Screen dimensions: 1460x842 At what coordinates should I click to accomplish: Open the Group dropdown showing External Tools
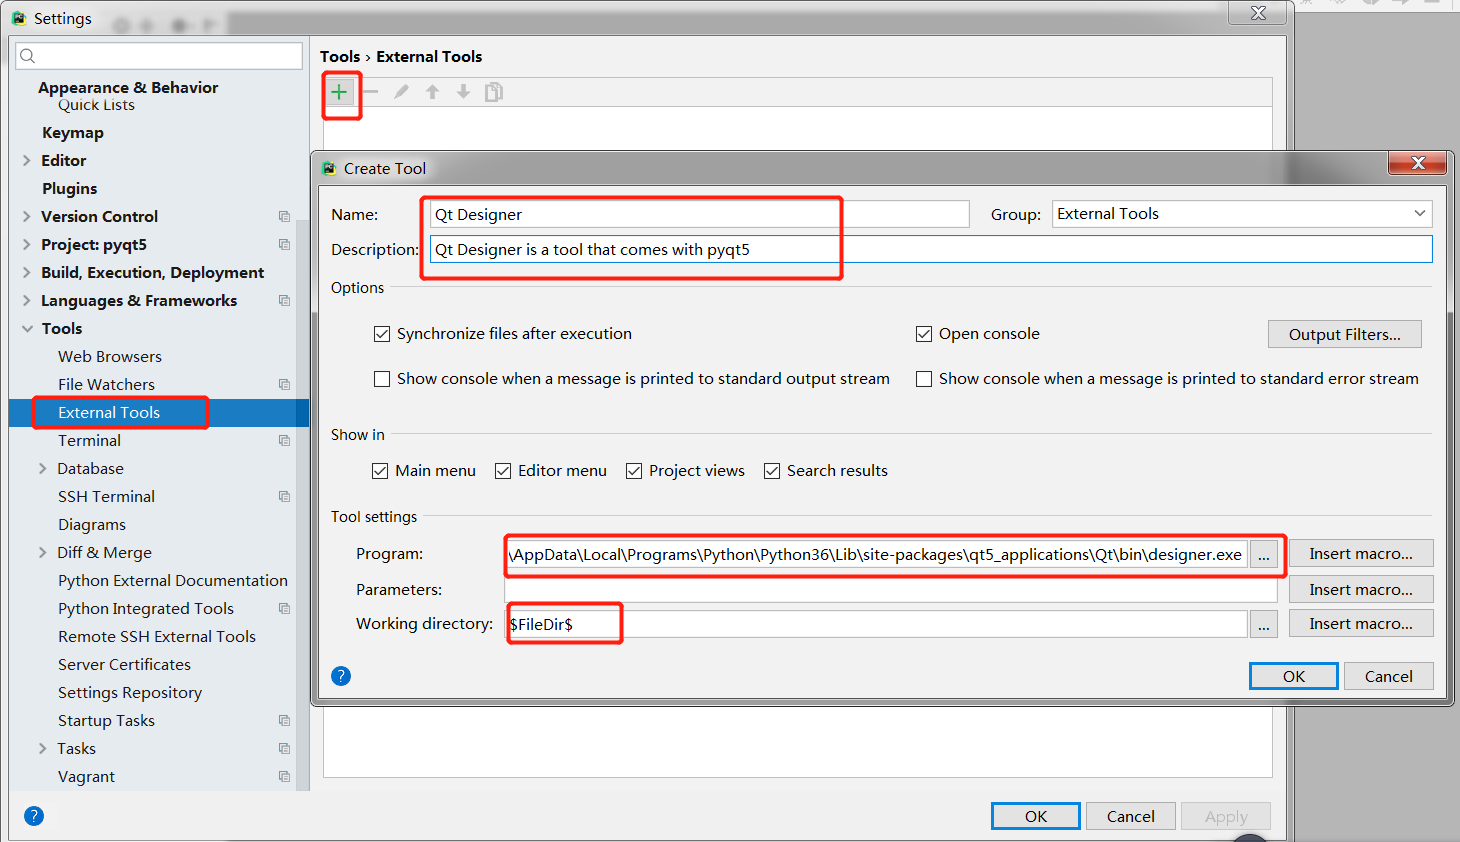pyautogui.click(x=1419, y=213)
